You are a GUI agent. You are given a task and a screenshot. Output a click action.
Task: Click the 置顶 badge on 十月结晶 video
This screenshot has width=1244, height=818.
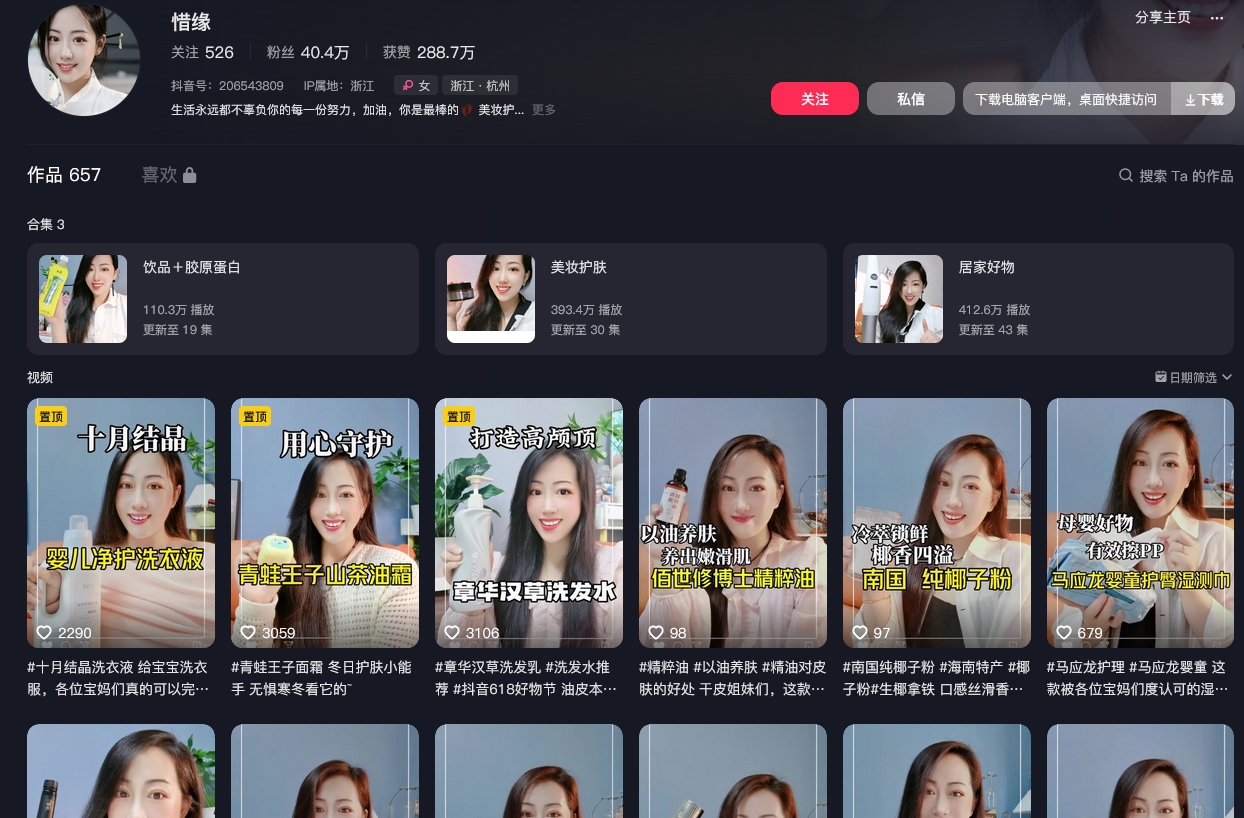(51, 416)
